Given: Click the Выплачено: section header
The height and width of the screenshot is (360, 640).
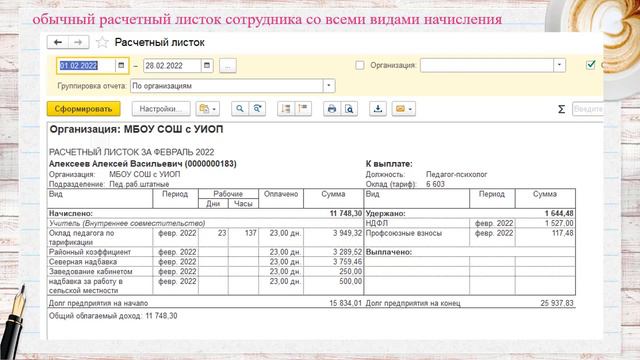Looking at the screenshot, I should 389,252.
